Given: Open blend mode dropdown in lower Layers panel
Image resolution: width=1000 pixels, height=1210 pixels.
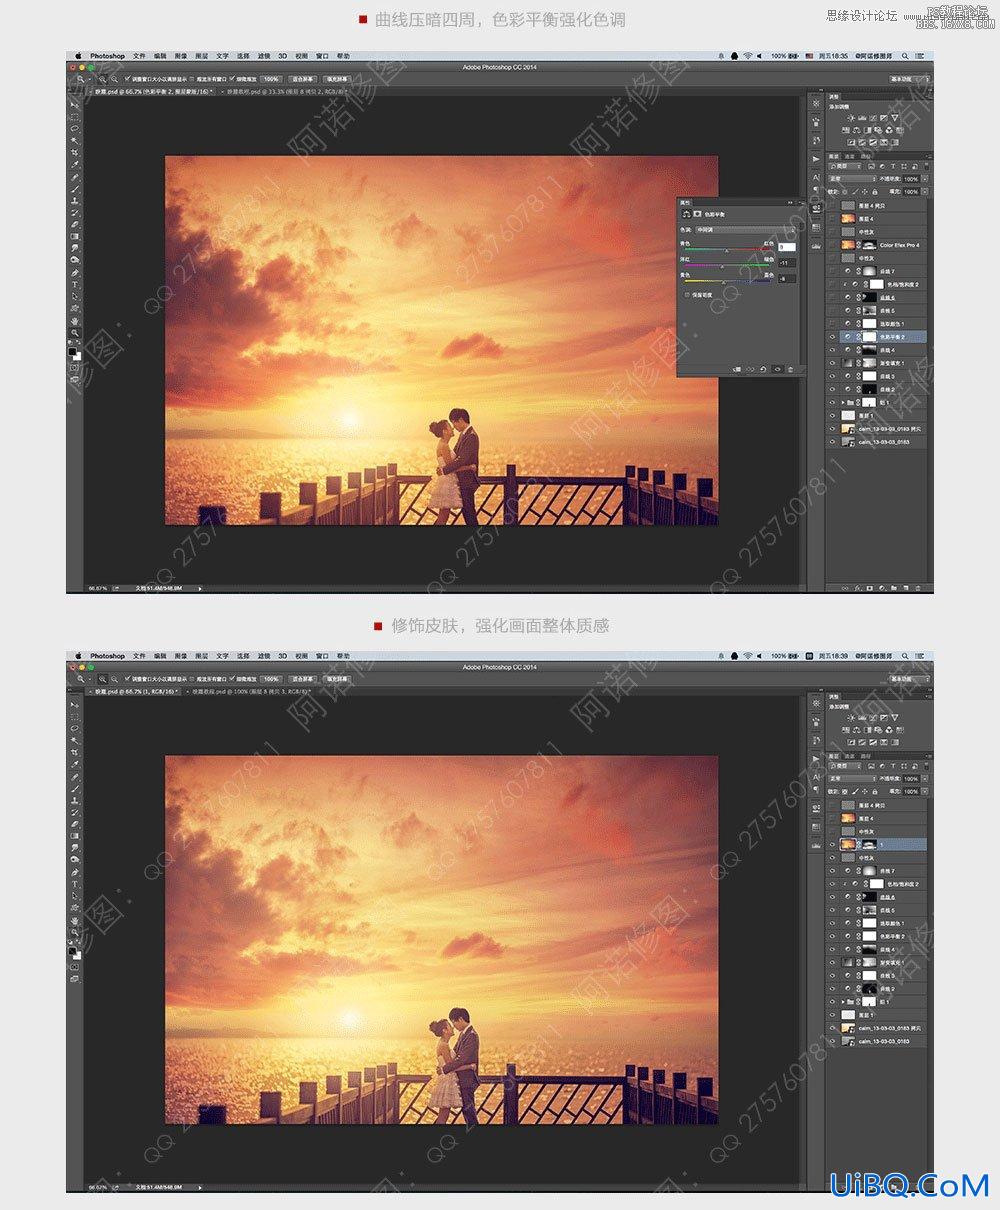Looking at the screenshot, I should 853,779.
